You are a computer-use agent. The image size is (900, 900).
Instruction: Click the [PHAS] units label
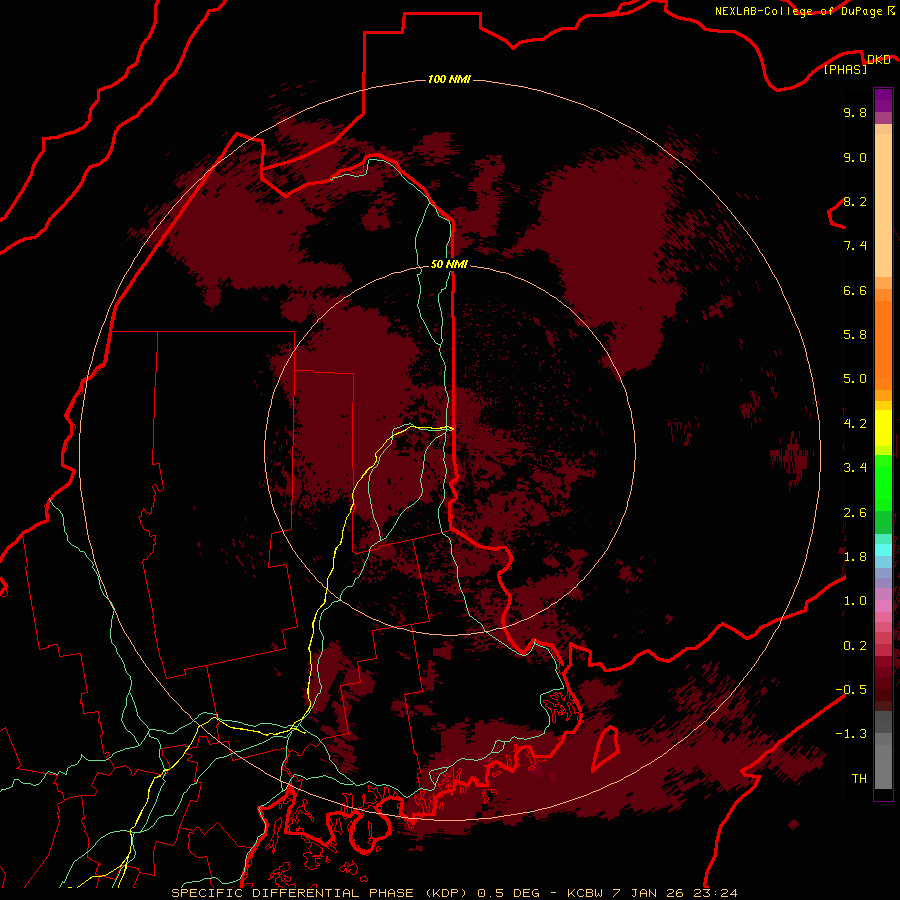coord(845,70)
